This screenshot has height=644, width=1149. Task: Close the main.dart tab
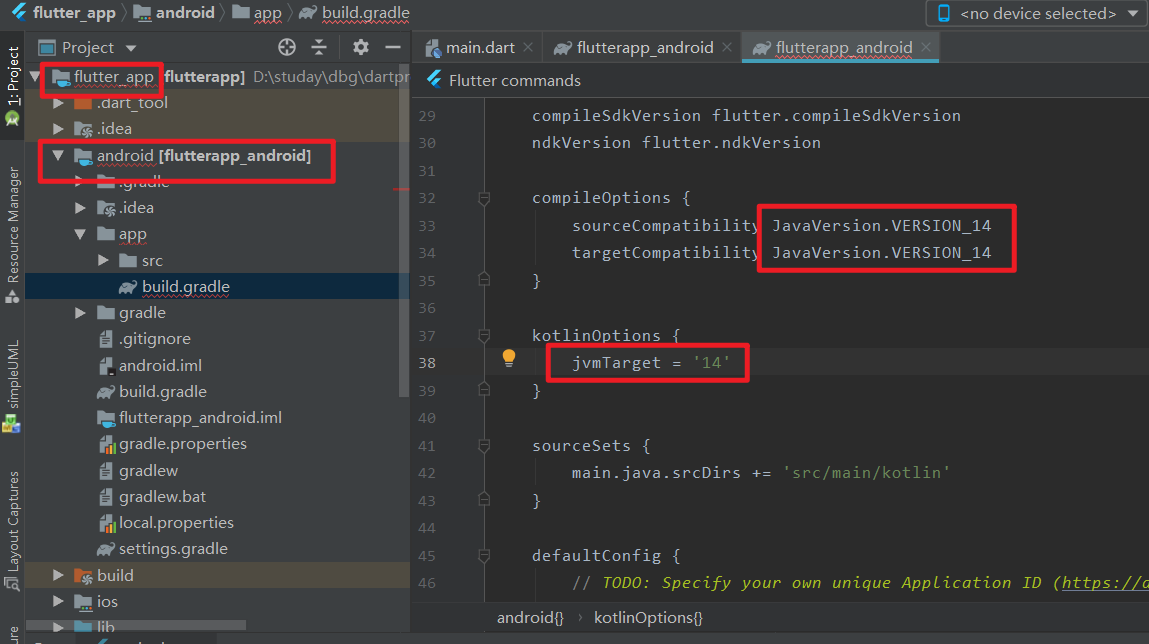[x=528, y=47]
